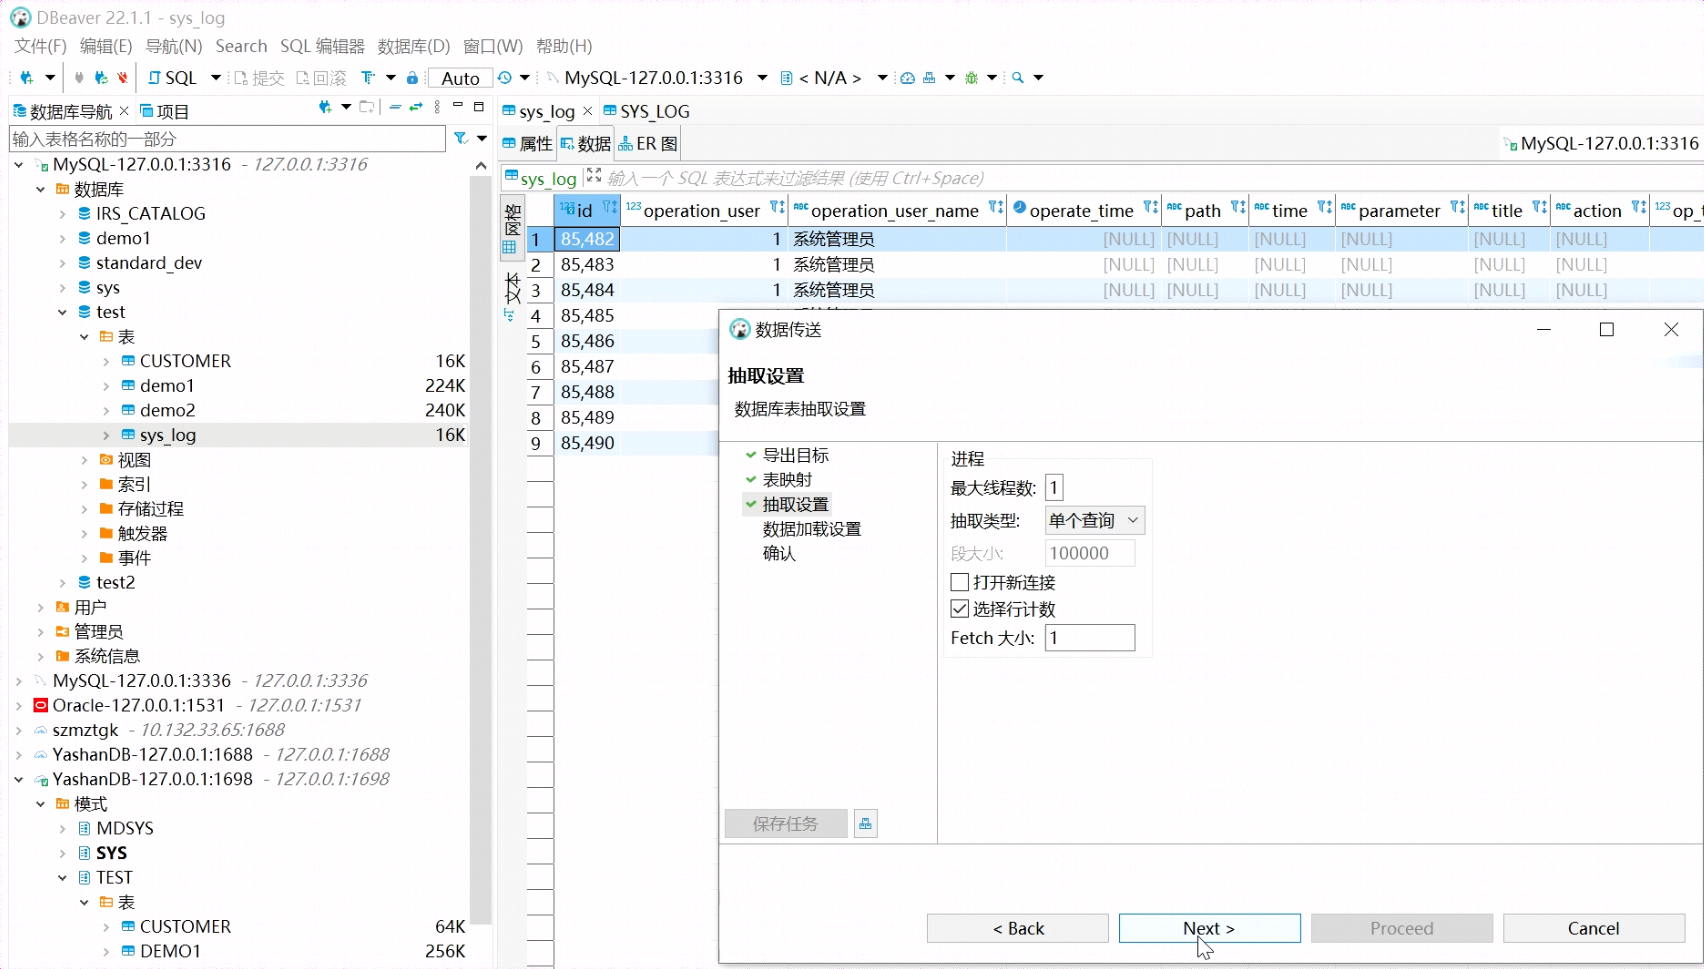
Task: Open the SQL 编辑器 menu
Action: tap(321, 46)
